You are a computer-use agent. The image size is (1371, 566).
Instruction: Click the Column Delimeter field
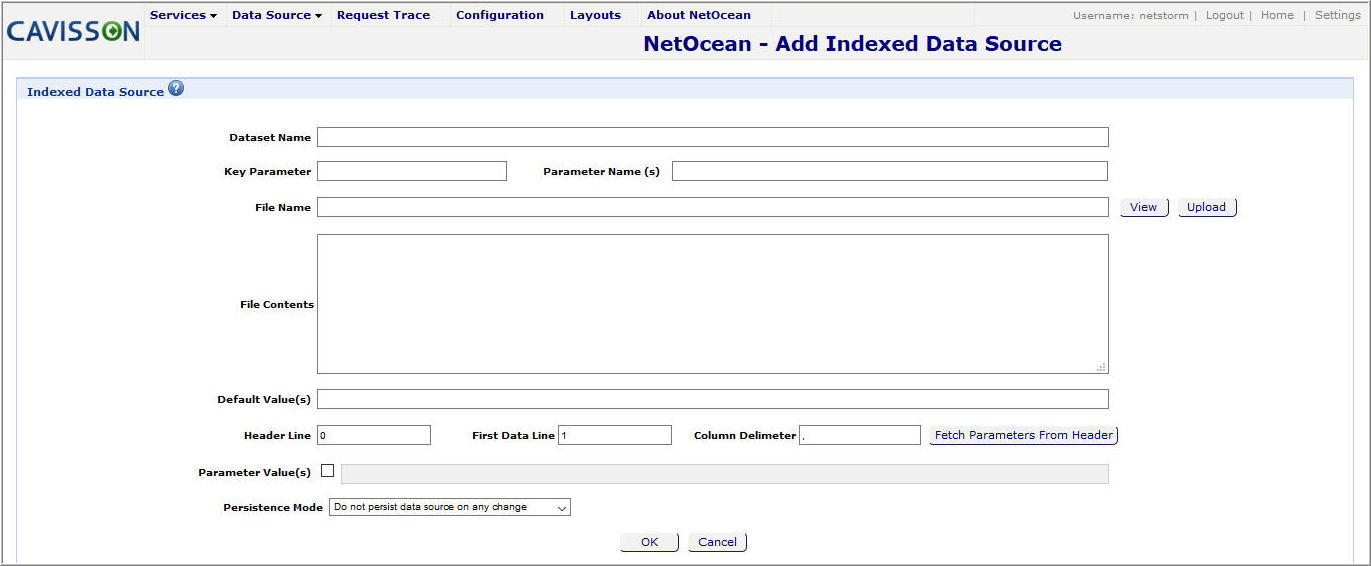coord(860,435)
